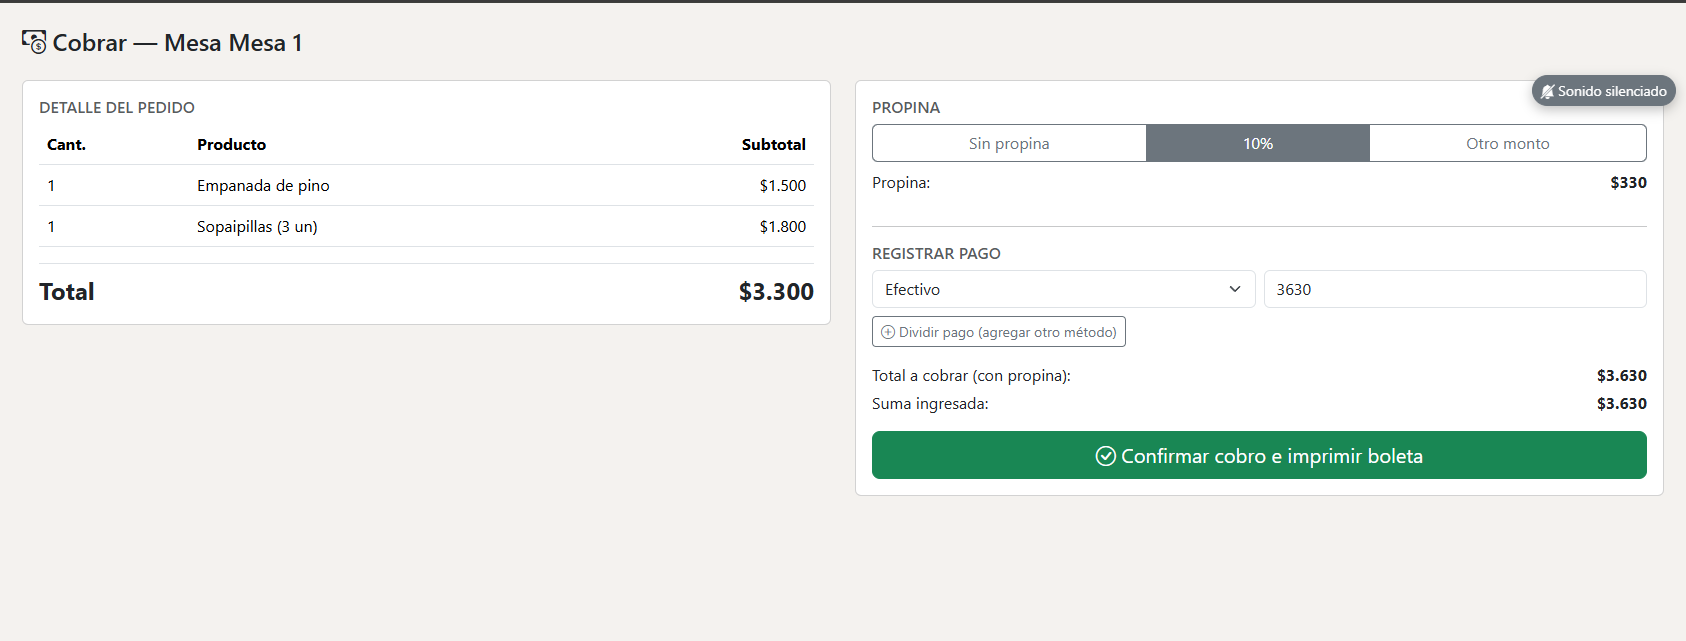
Task: Select the 10% tip option
Action: pos(1258,143)
